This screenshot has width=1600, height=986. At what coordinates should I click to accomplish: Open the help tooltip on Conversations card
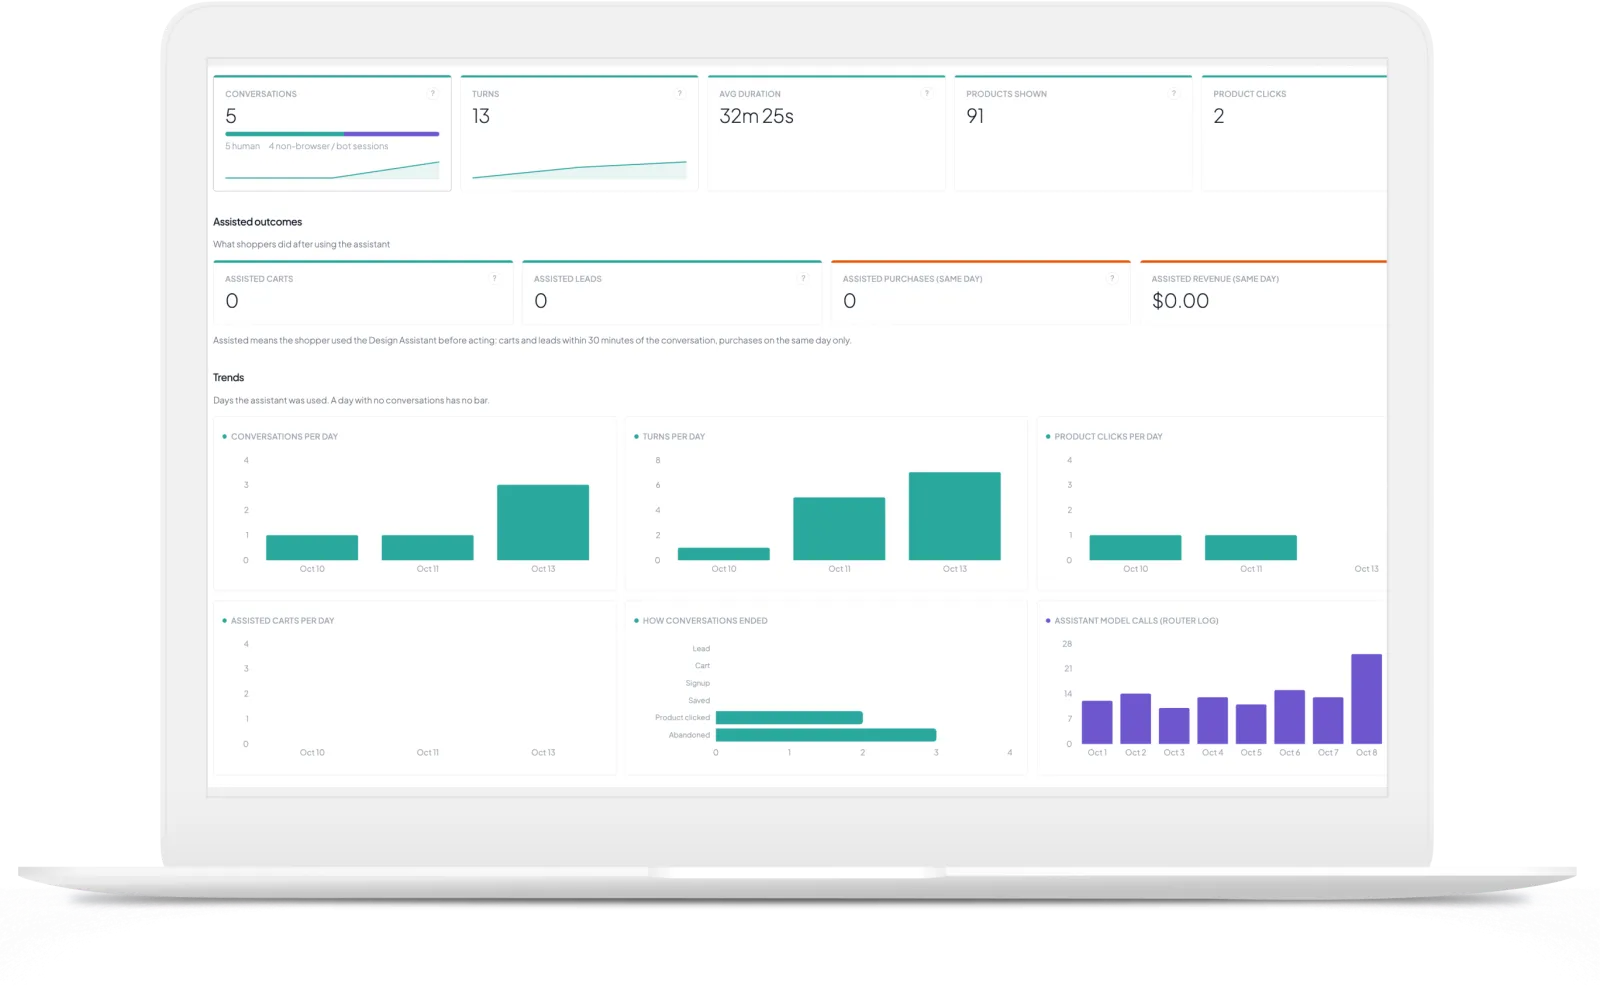coord(433,94)
